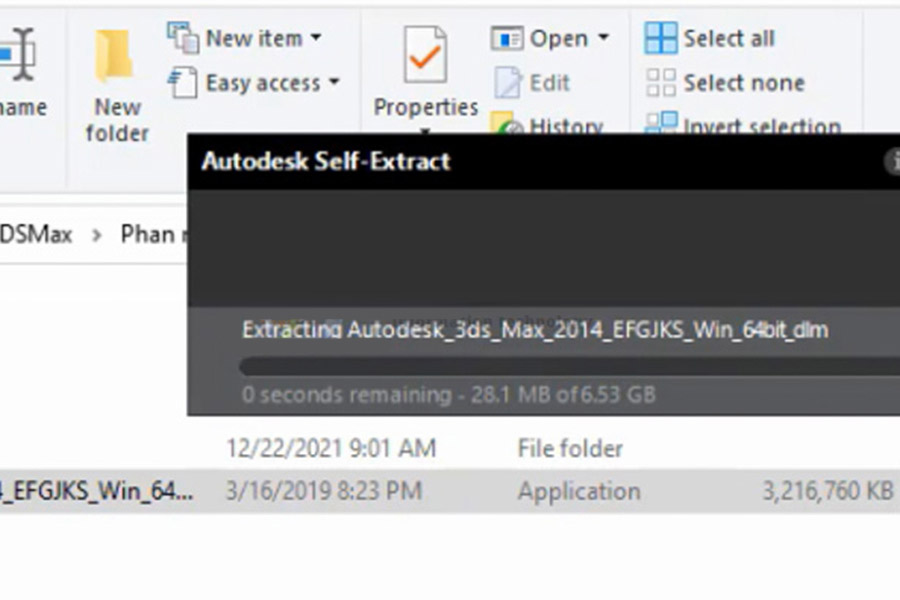This screenshot has height=600, width=900.
Task: Click the extraction progress bar
Action: pyautogui.click(x=569, y=366)
